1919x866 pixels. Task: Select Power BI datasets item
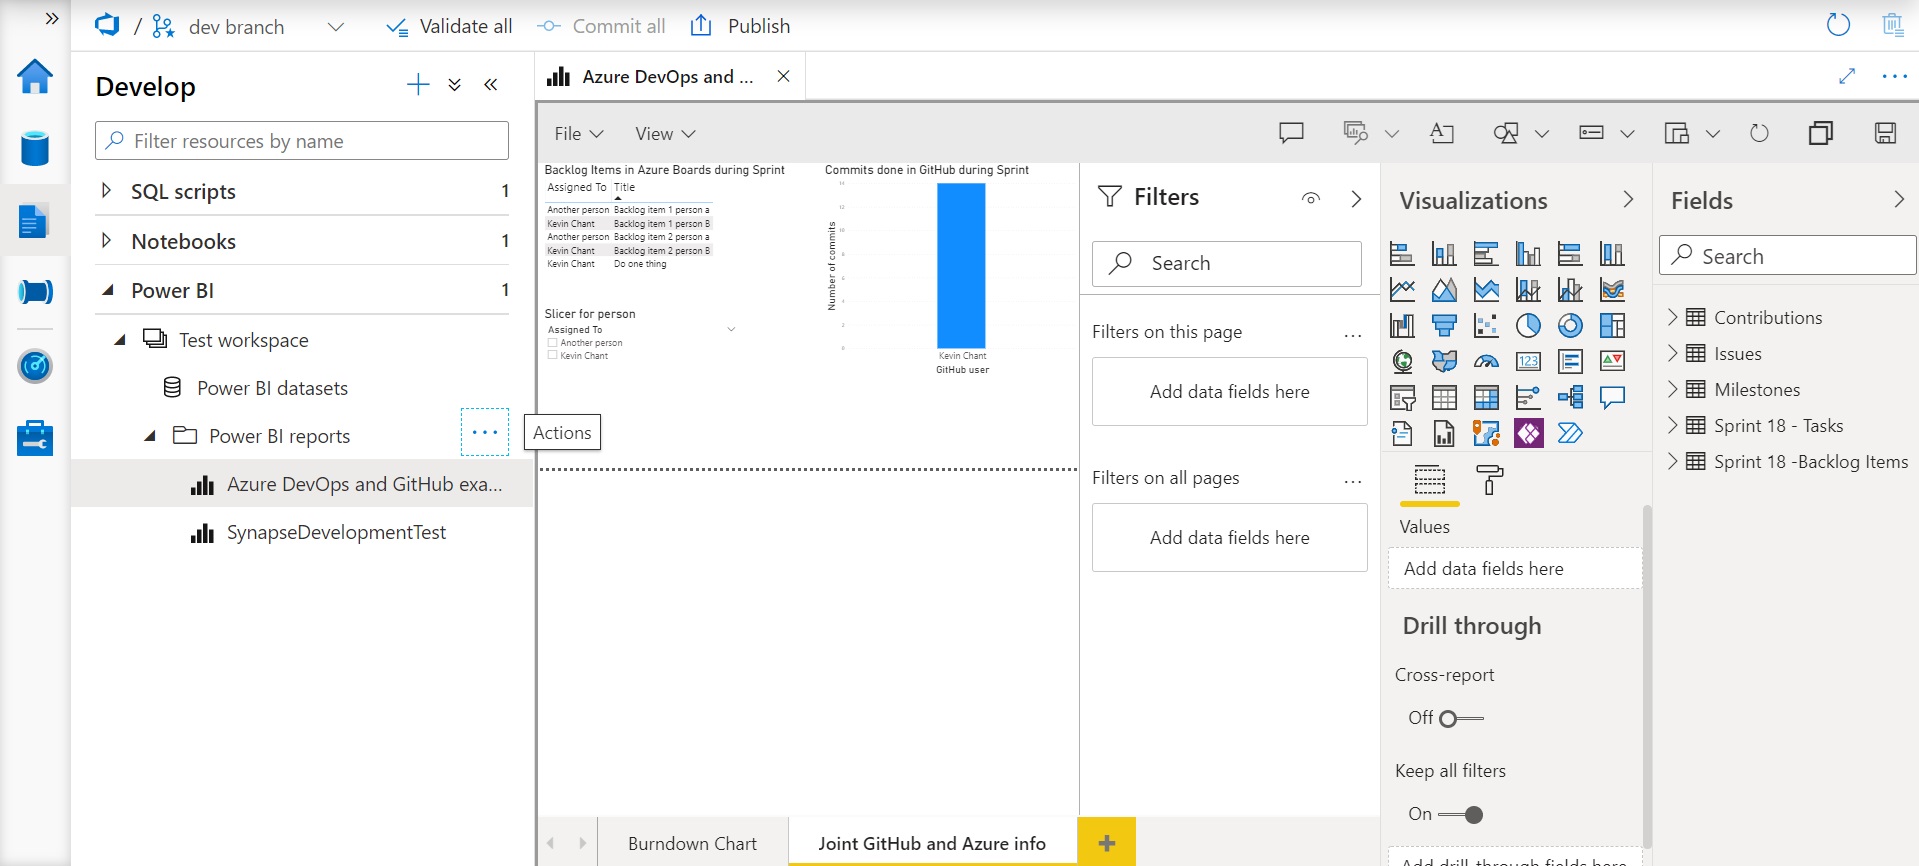[x=272, y=388]
